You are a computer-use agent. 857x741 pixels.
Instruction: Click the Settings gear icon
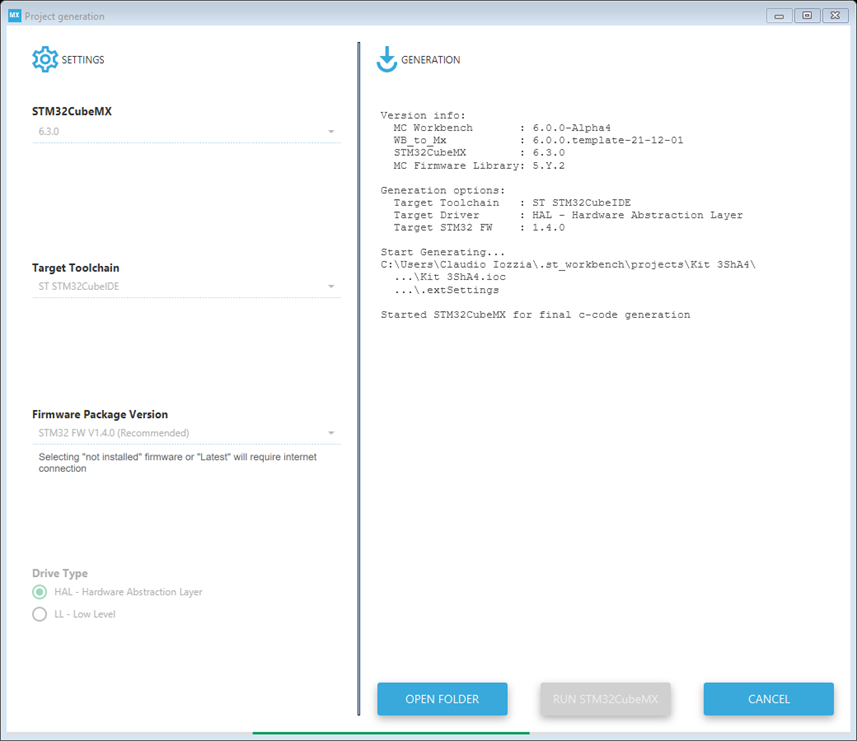pos(45,60)
